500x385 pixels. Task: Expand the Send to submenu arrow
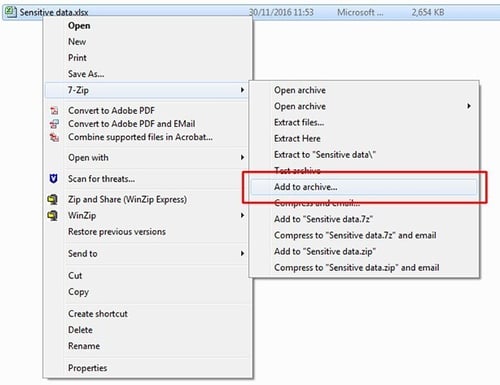[x=242, y=254]
